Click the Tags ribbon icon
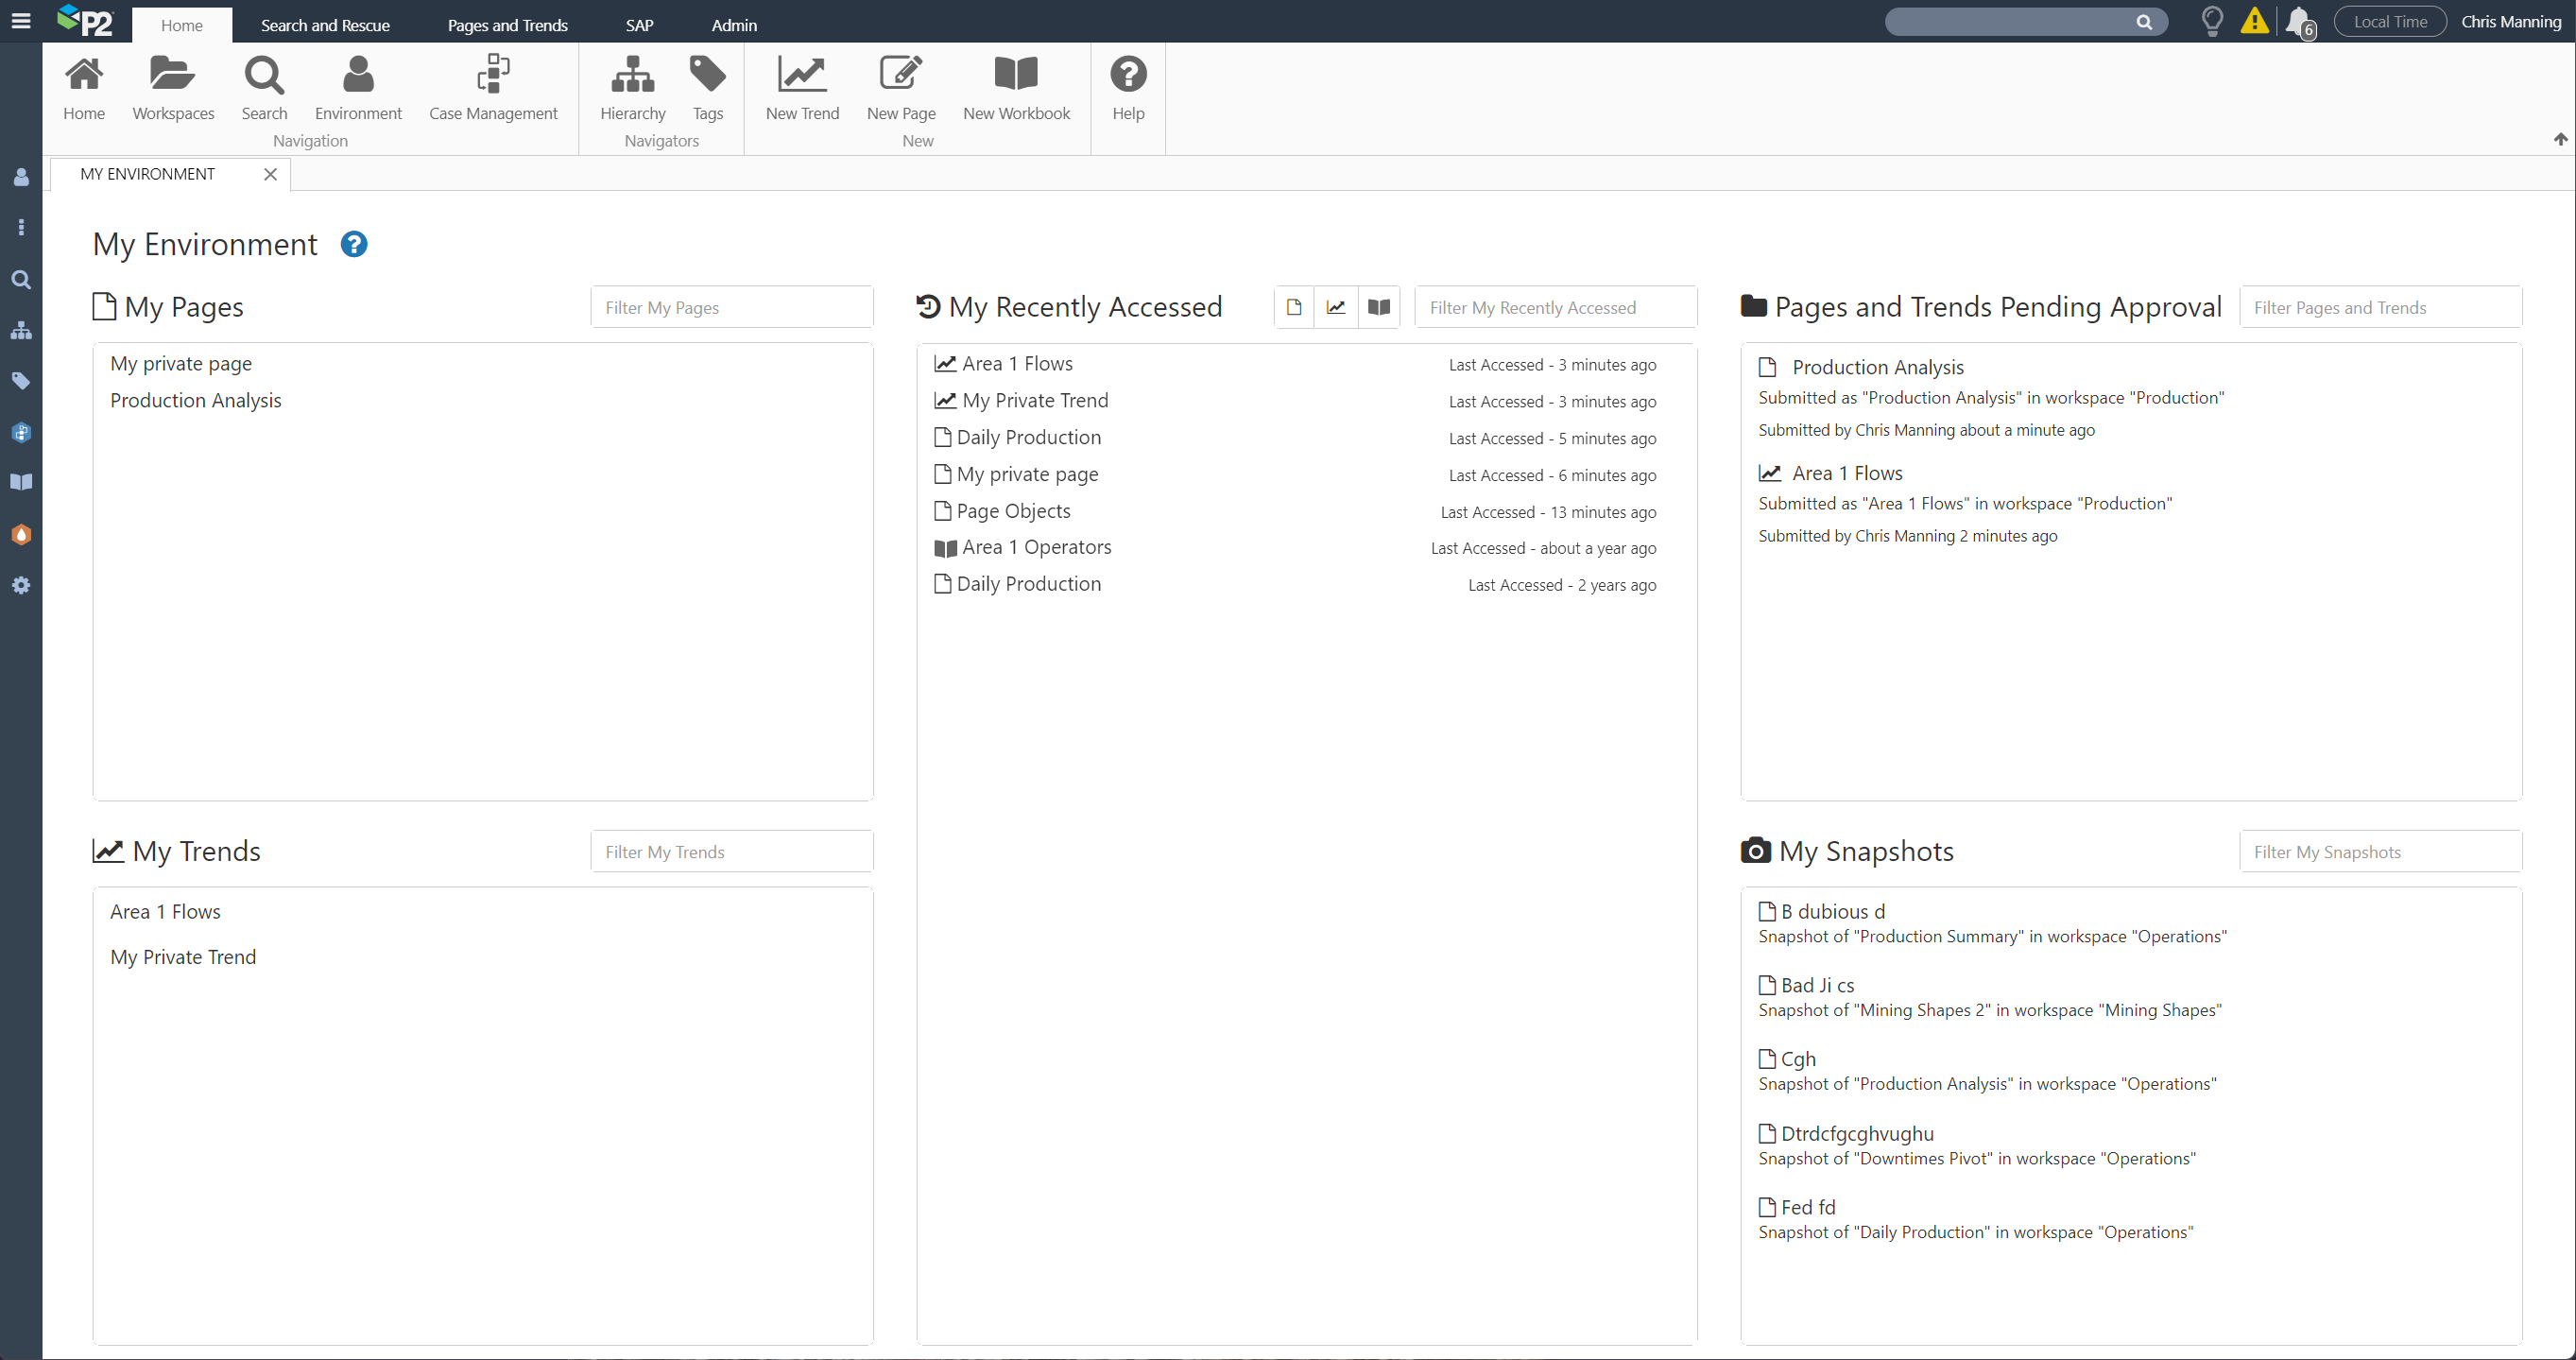The height and width of the screenshot is (1360, 2576). coord(707,88)
